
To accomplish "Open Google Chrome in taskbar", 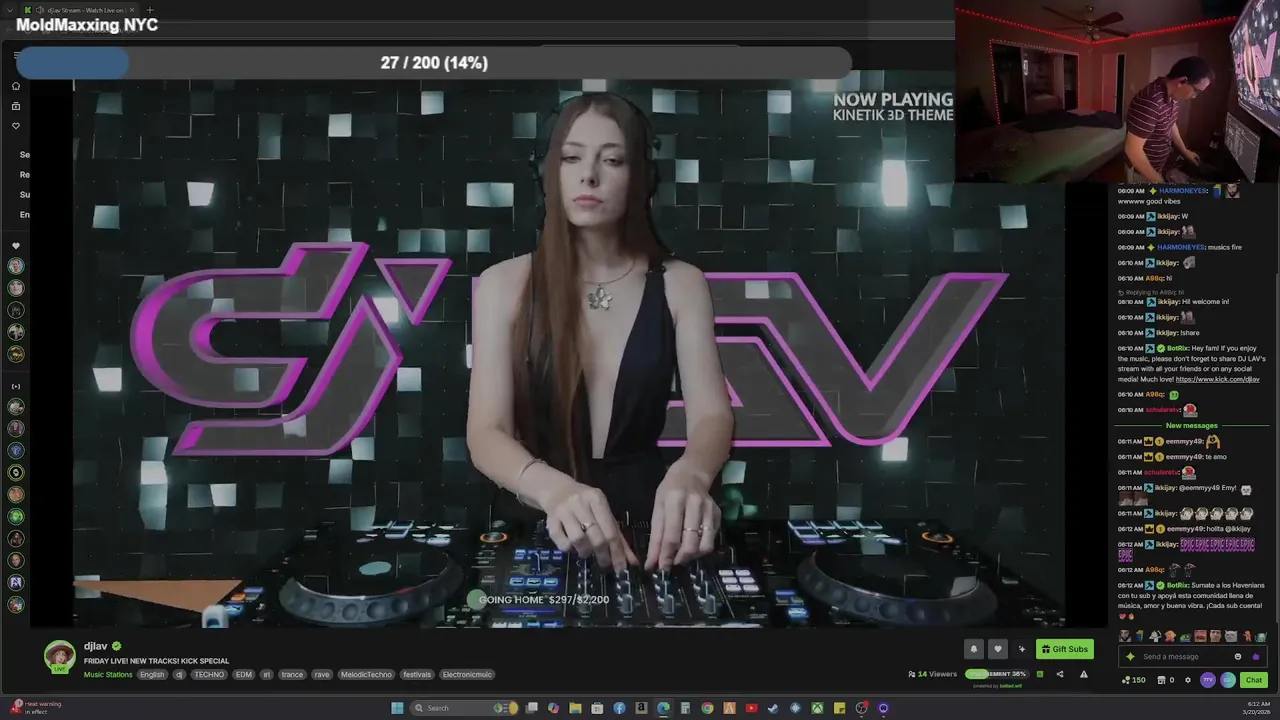I will pos(707,708).
